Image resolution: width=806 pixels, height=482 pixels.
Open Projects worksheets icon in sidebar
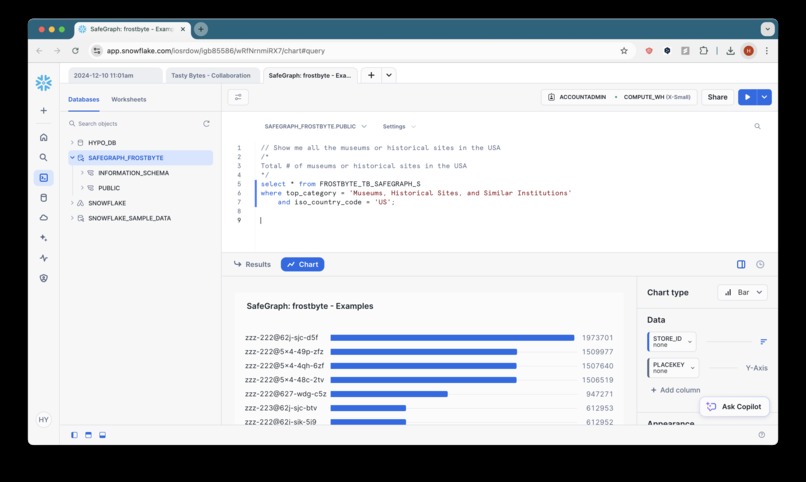[x=44, y=177]
